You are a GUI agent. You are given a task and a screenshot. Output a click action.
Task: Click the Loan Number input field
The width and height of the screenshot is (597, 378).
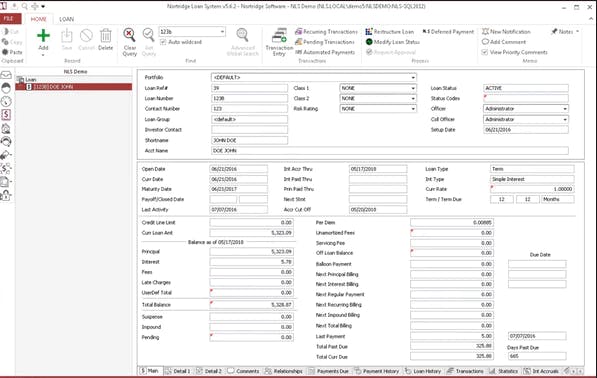tap(249, 98)
